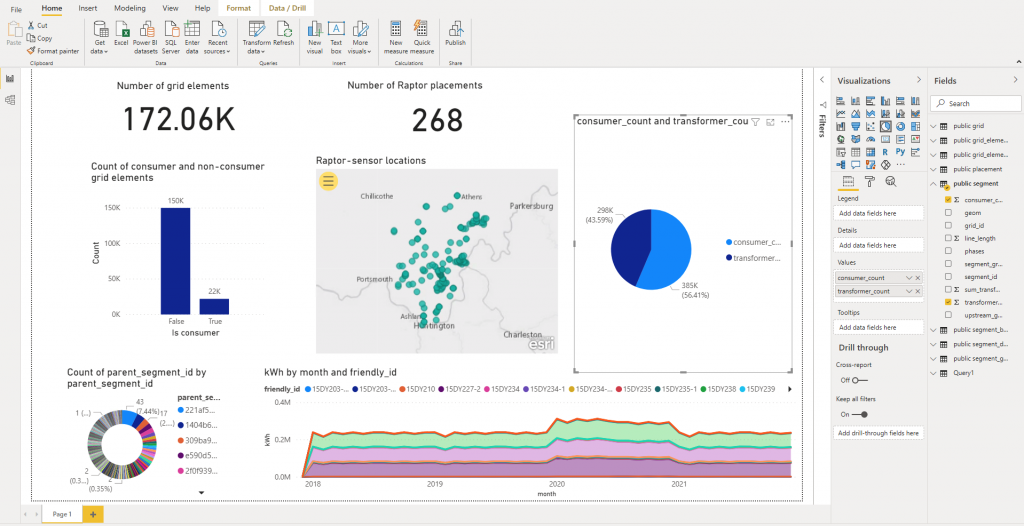Check the grid_id field checkbox
1024x526 pixels.
948,225
